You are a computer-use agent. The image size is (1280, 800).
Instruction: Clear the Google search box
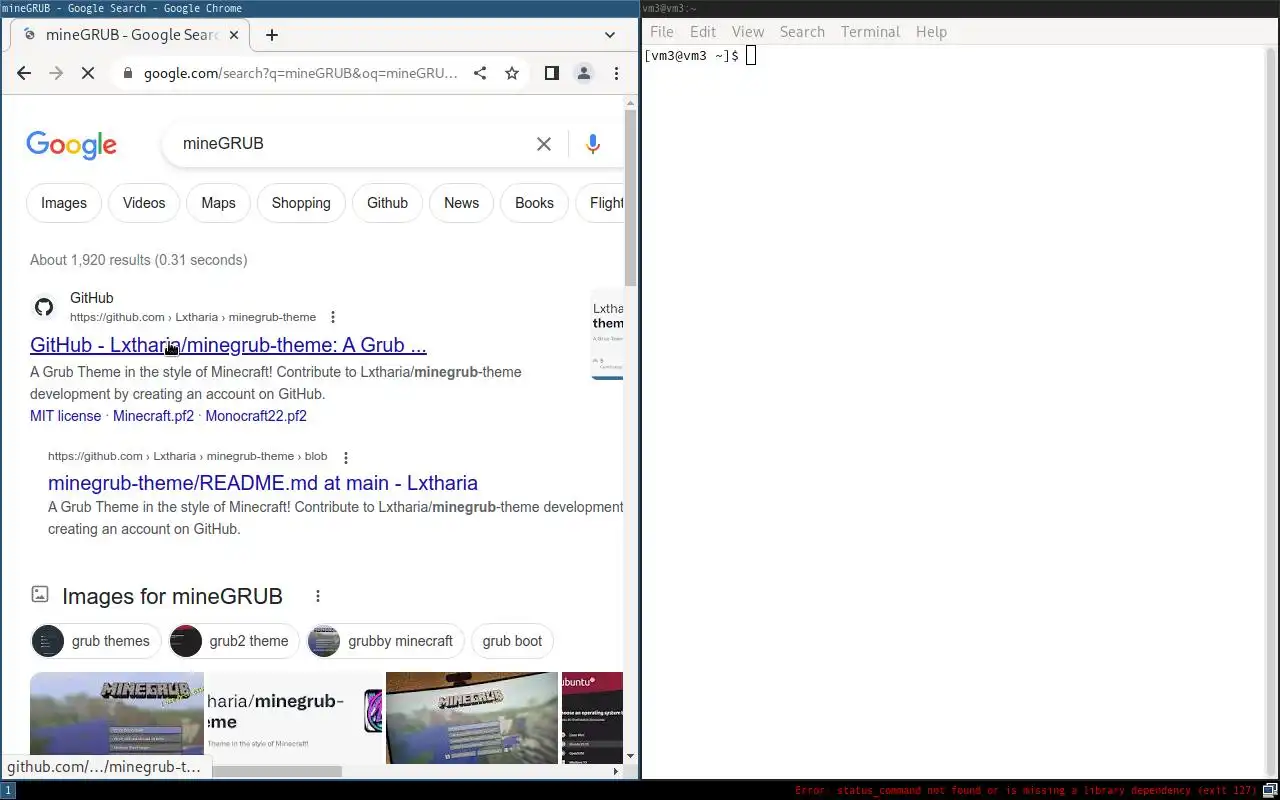point(544,144)
